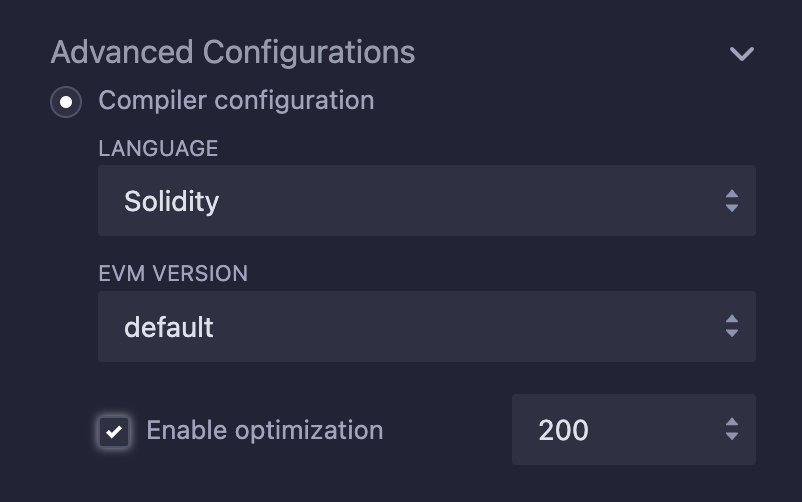Decrement the 200 optimization runs value
Viewport: 802px width, 502px height.
tap(732, 438)
